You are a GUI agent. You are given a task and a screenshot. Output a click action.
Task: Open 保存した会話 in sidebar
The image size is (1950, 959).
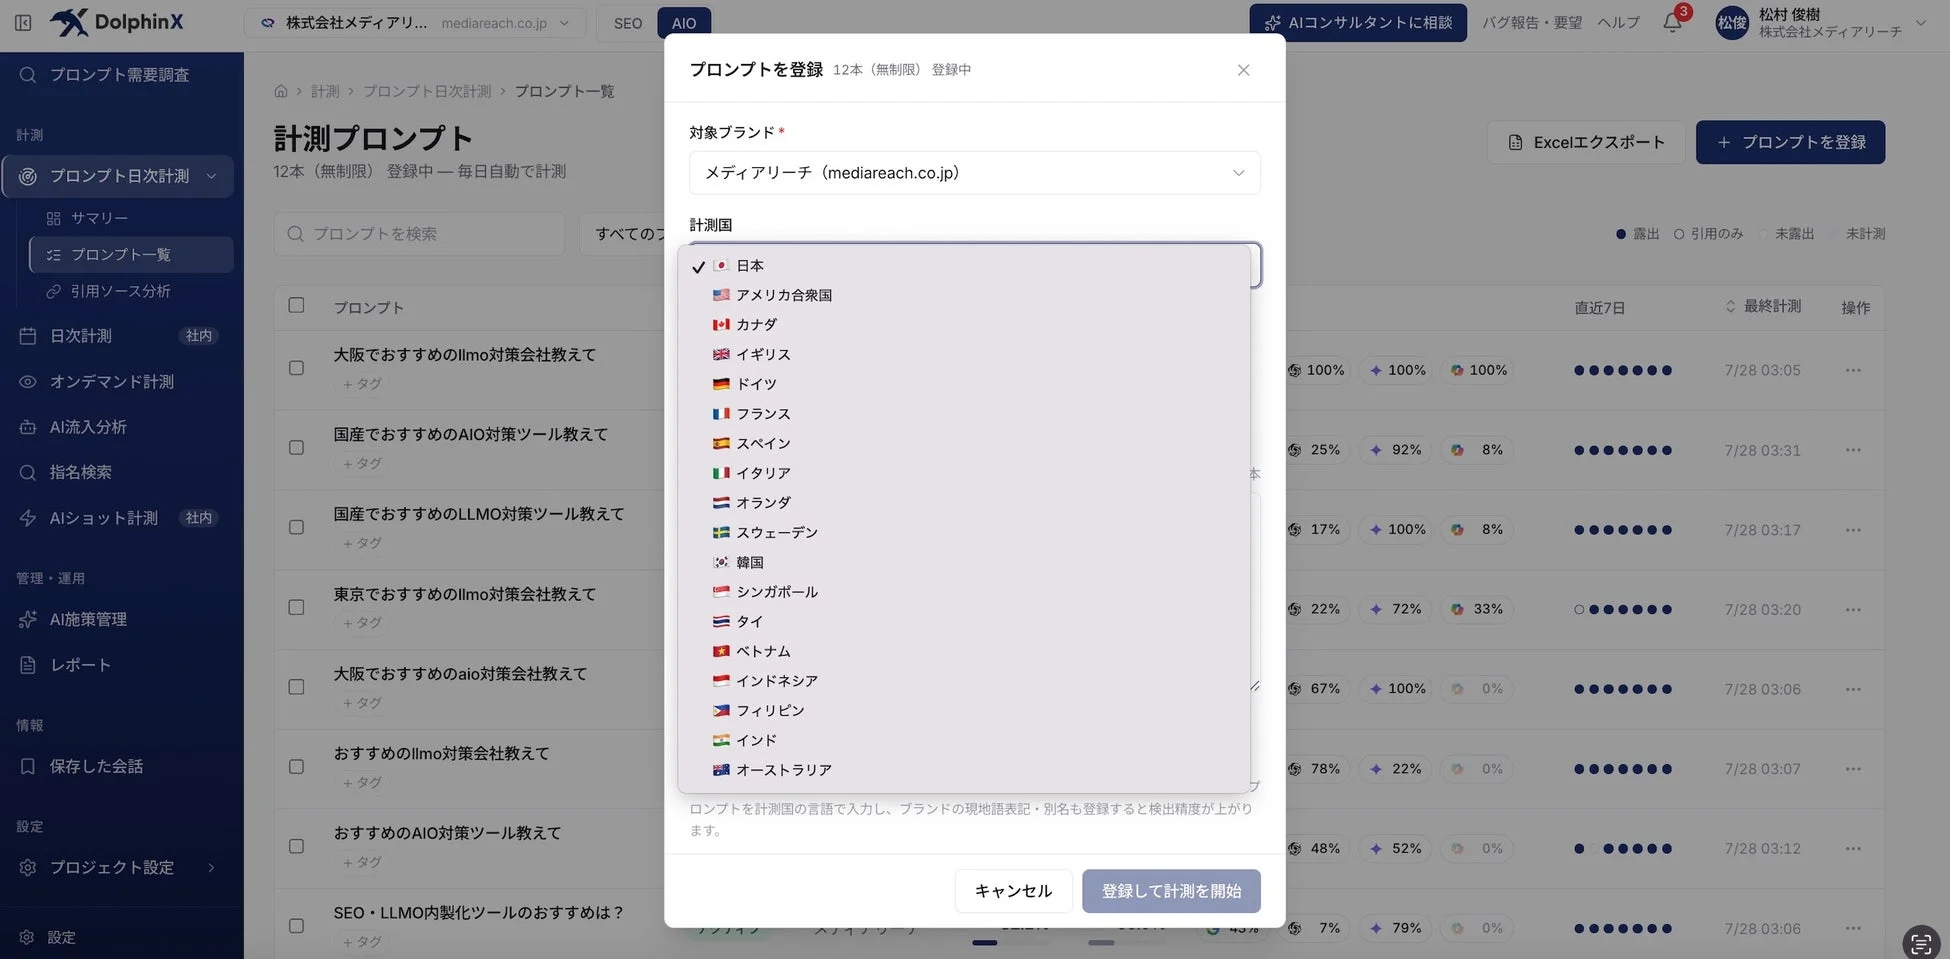pyautogui.click(x=96, y=767)
